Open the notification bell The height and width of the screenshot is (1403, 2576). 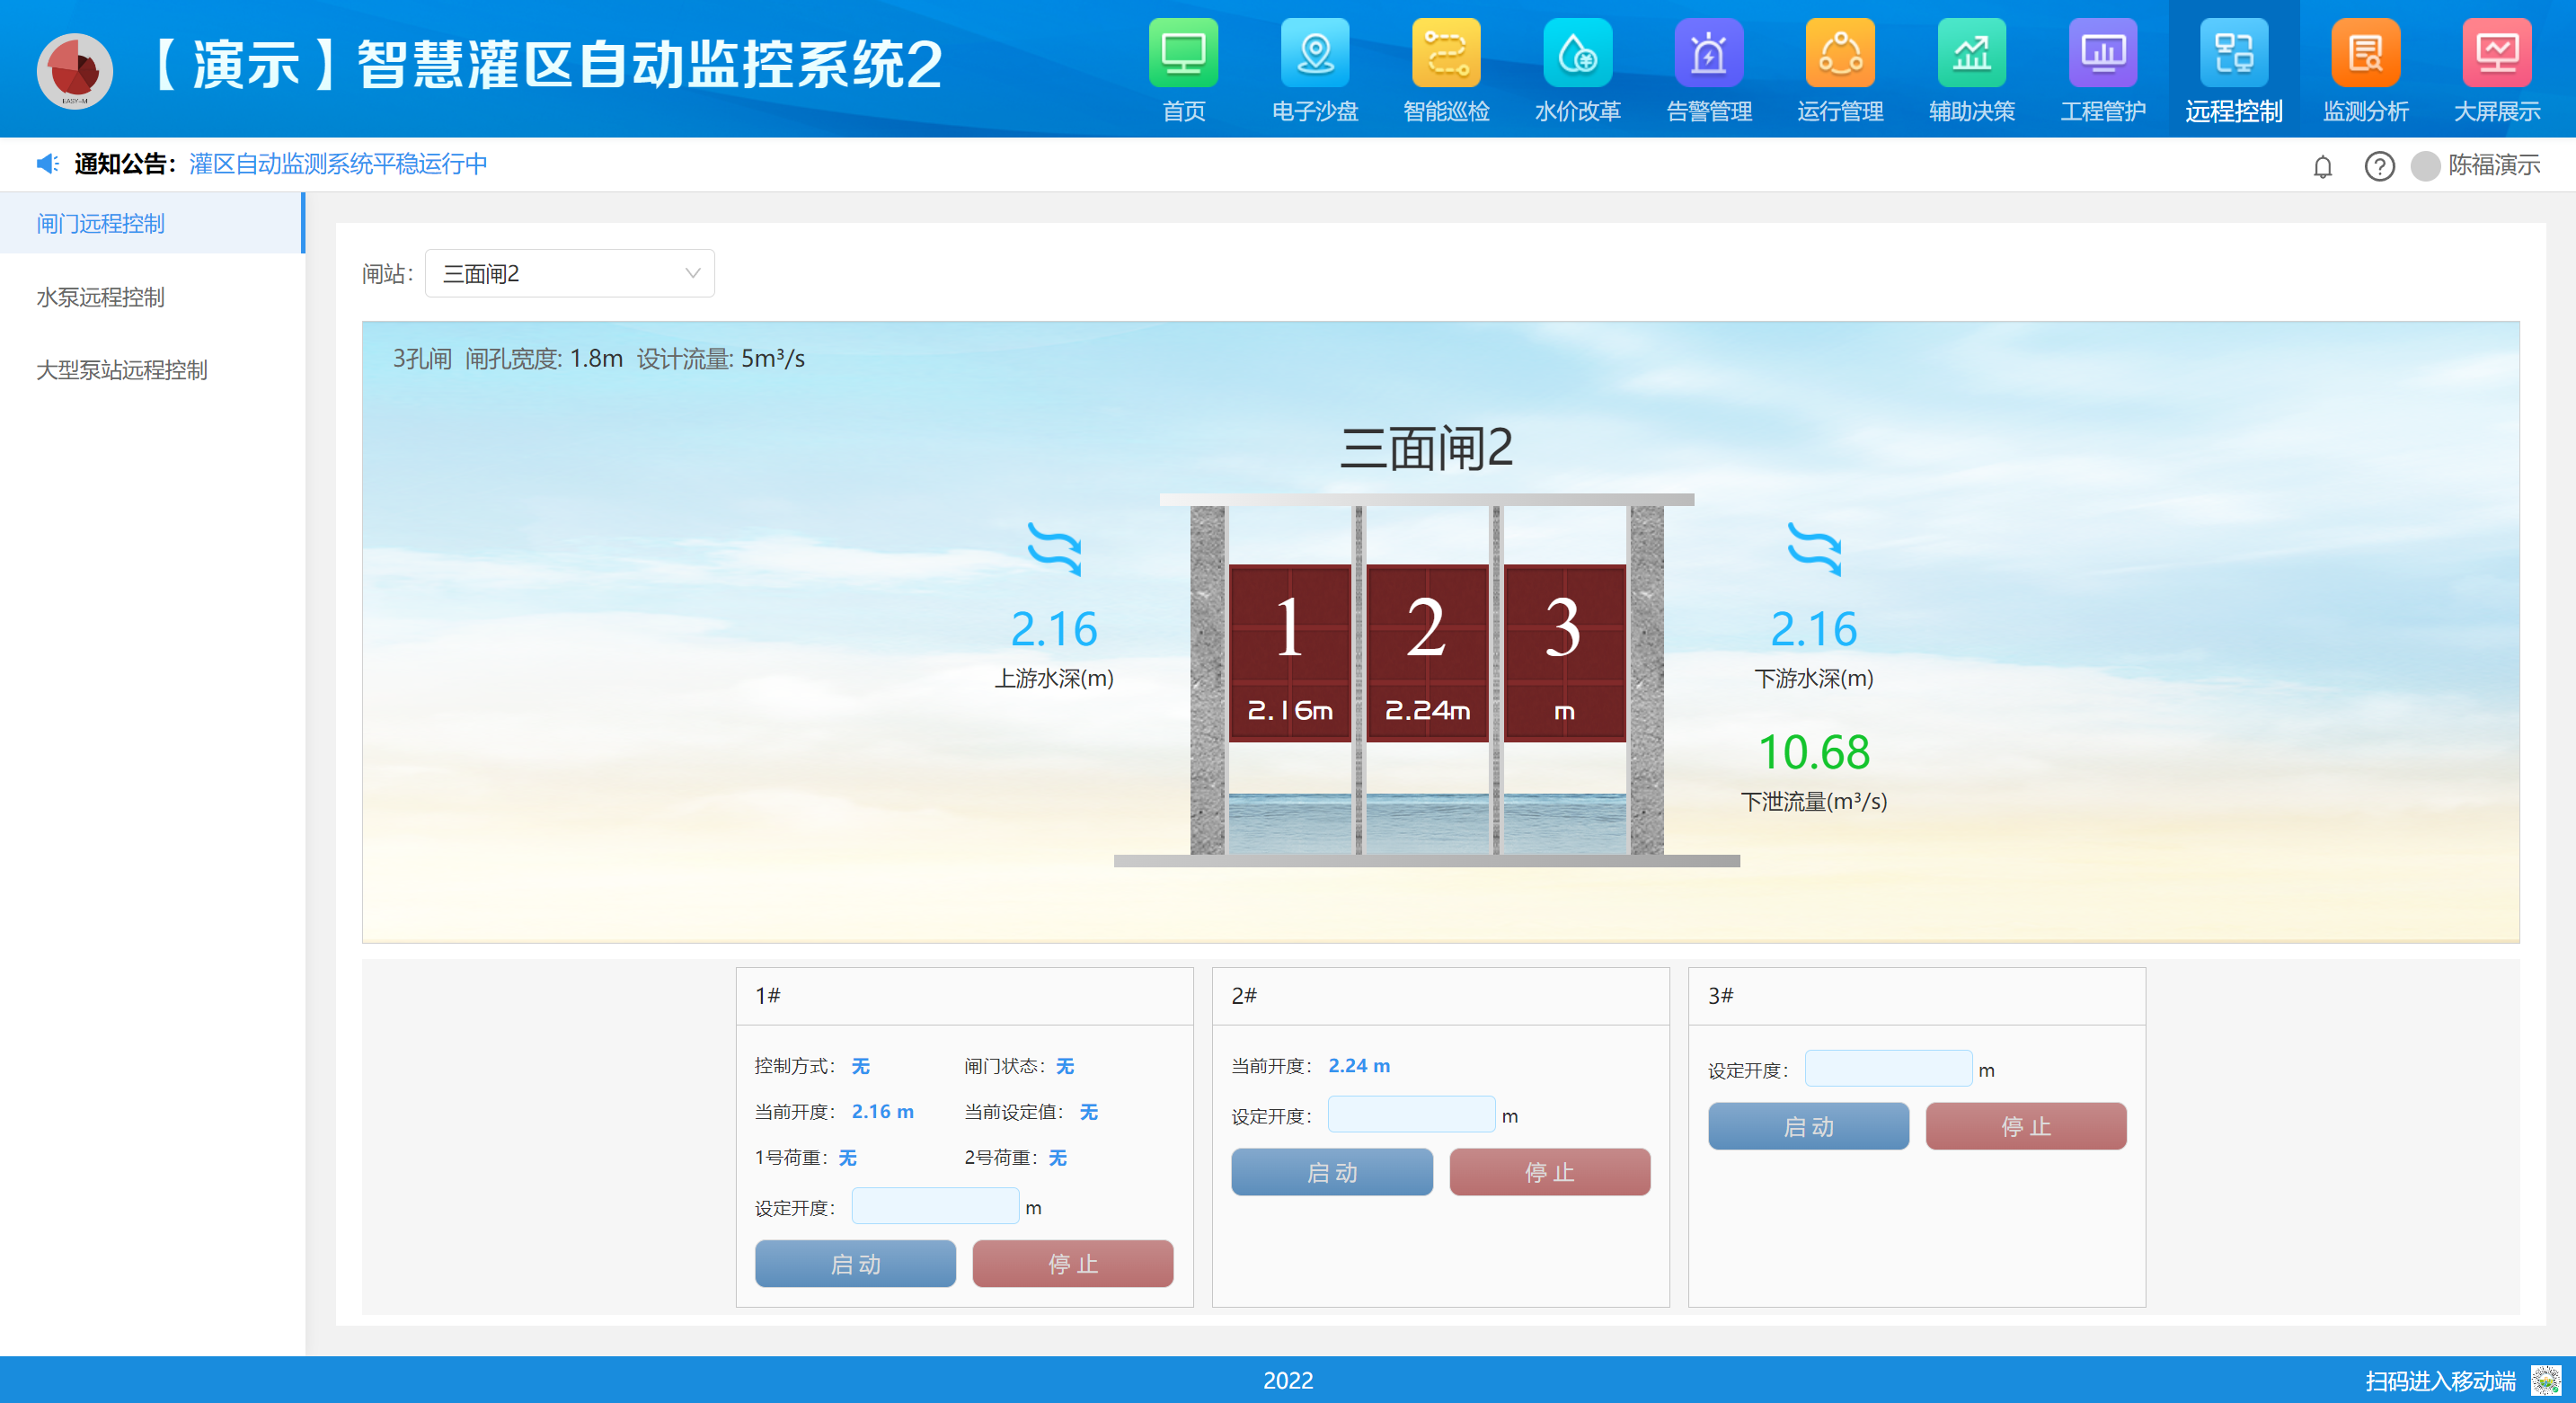(2322, 166)
